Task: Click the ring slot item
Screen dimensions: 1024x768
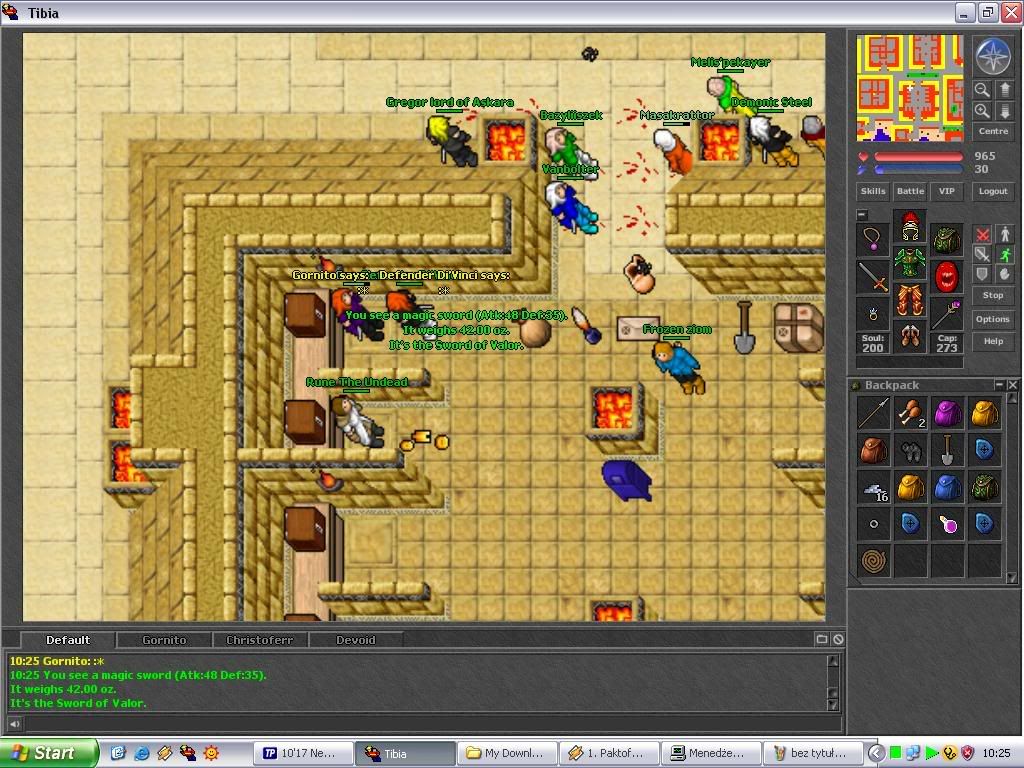Action: tap(873, 314)
